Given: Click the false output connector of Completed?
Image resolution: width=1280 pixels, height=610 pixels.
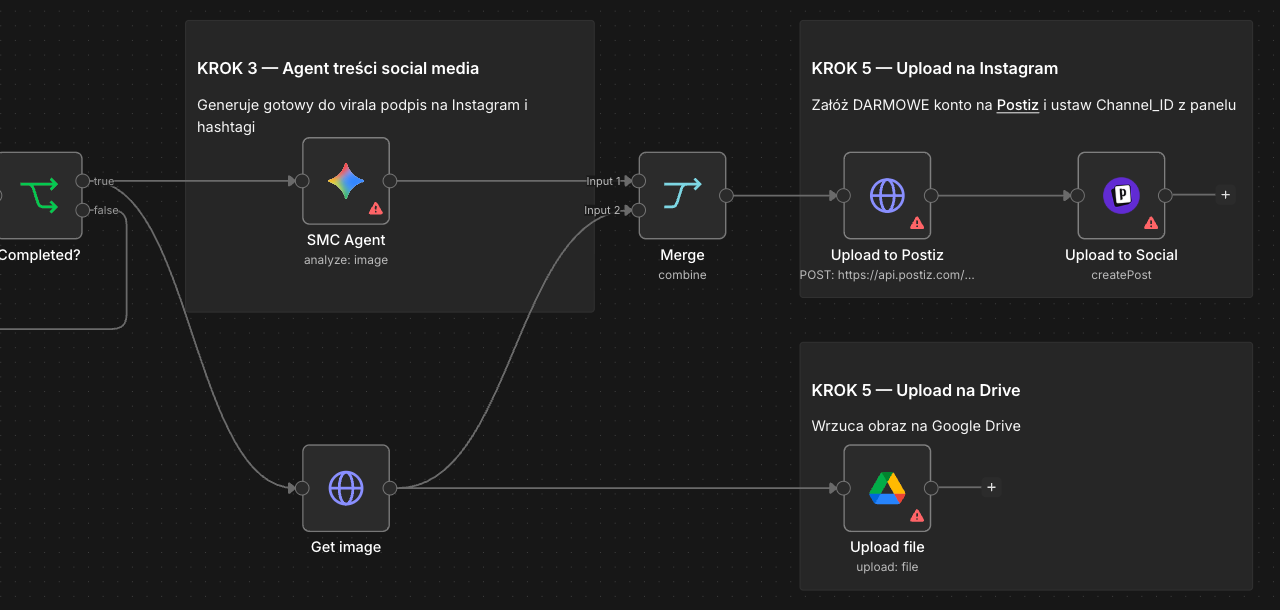Looking at the screenshot, I should point(82,210).
